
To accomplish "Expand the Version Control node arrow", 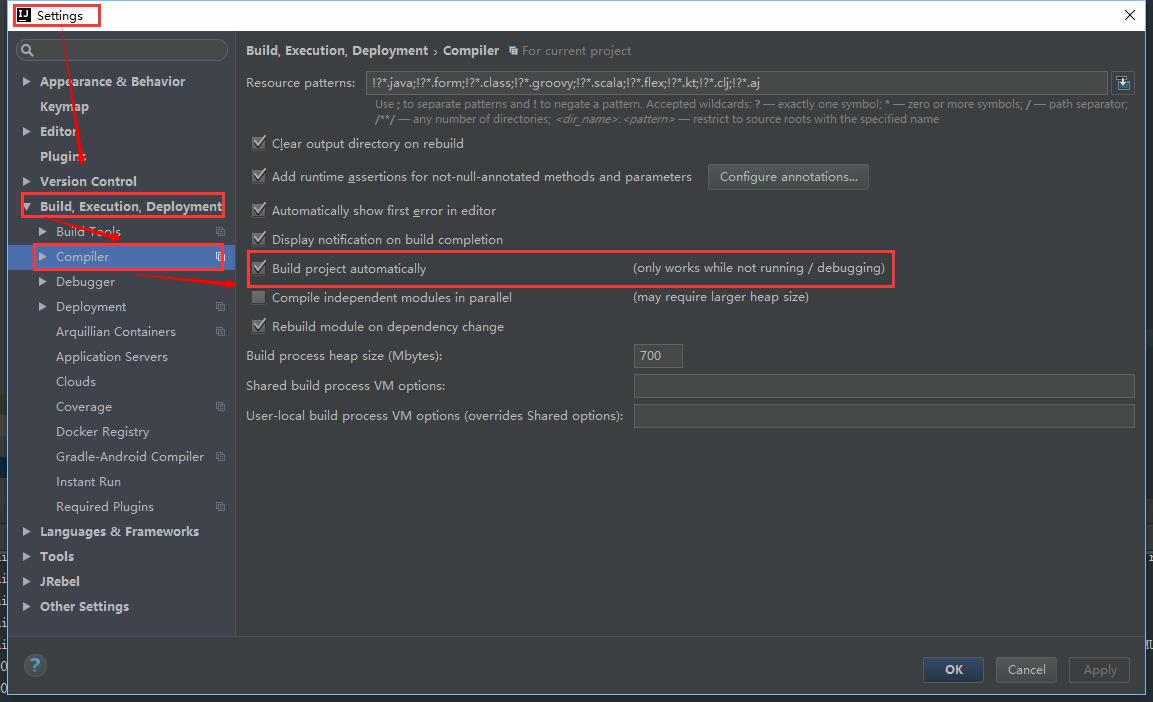I will coord(26,182).
